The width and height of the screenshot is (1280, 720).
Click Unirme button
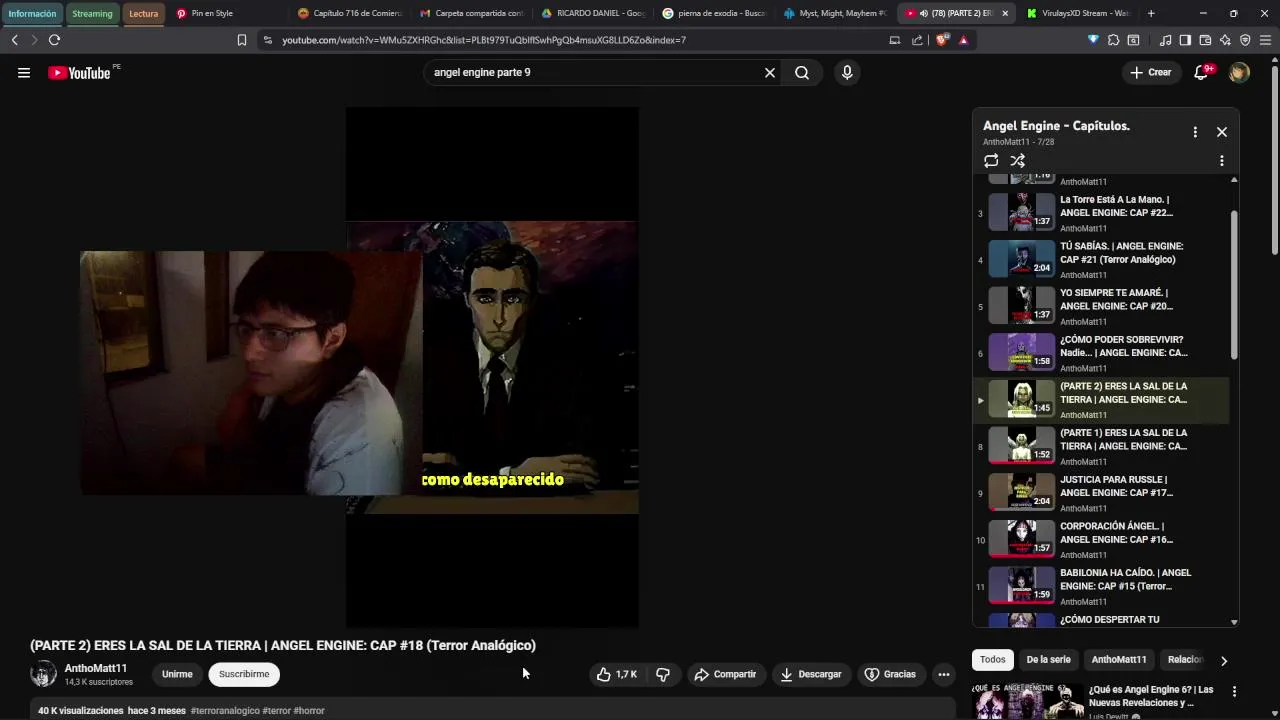[x=177, y=674]
